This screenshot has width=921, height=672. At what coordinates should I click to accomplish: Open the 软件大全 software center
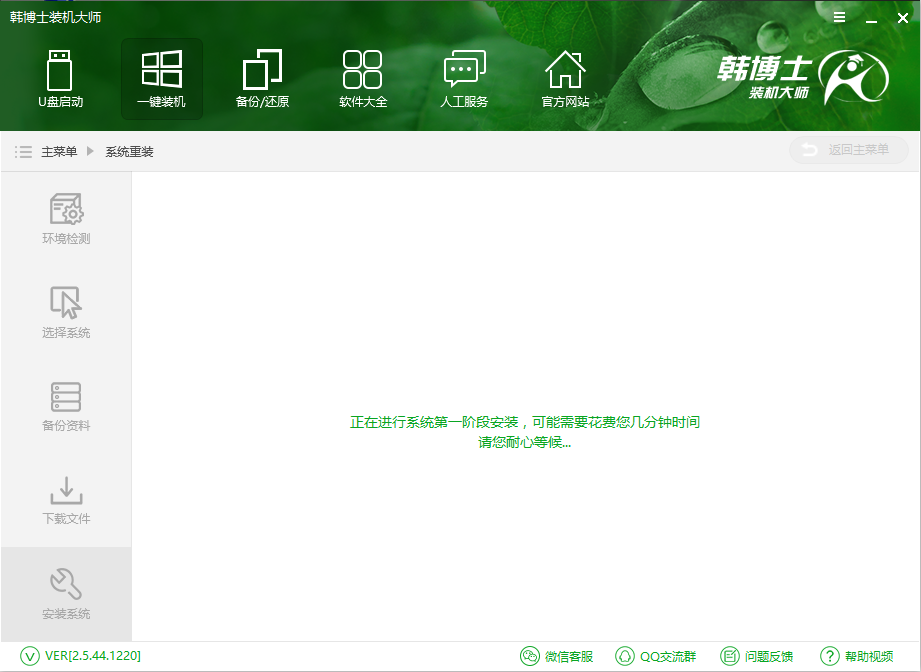pyautogui.click(x=362, y=78)
